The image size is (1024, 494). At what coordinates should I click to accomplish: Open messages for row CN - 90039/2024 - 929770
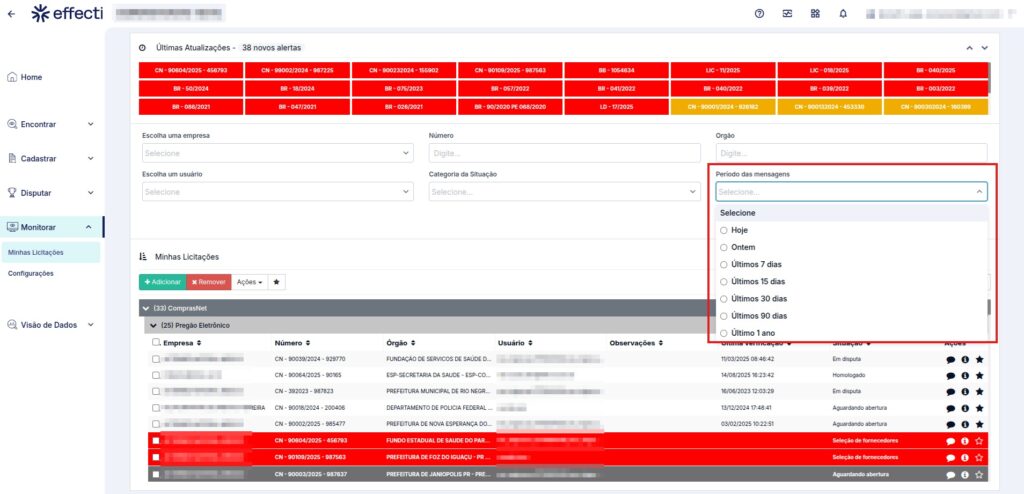tap(951, 359)
